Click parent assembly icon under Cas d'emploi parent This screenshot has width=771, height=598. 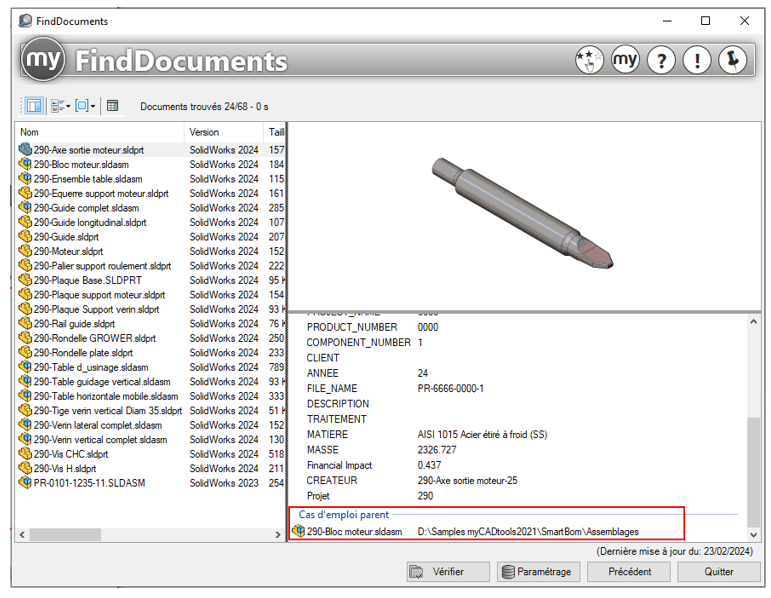tap(298, 531)
